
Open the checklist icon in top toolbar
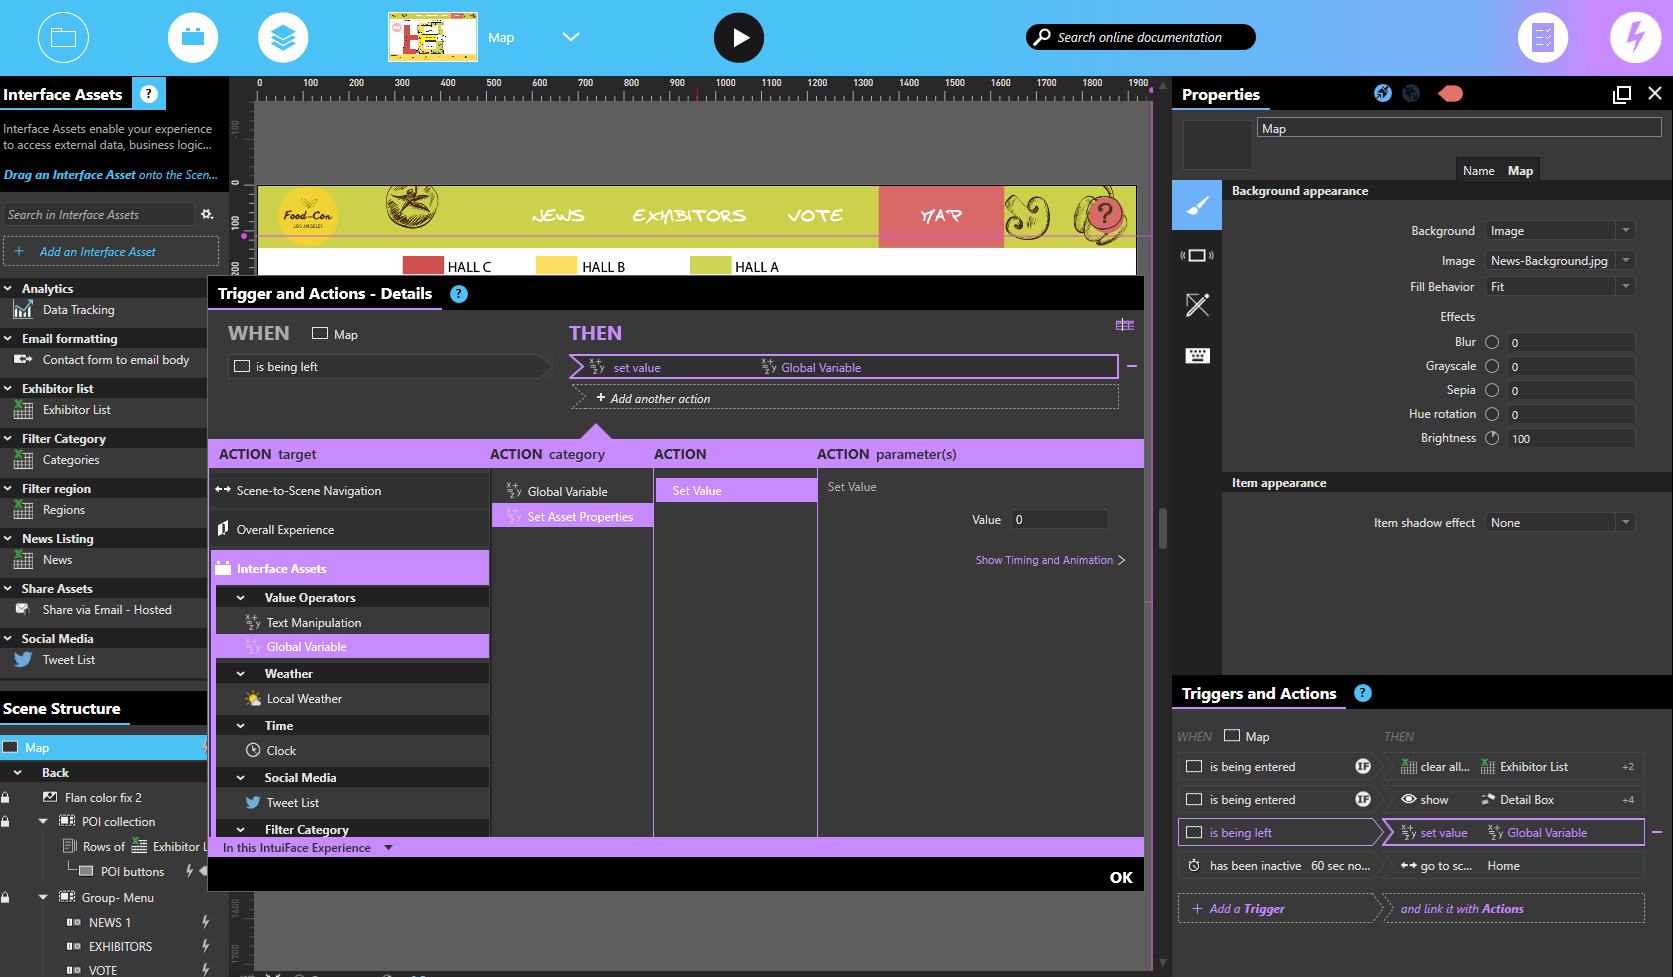[x=1542, y=38]
